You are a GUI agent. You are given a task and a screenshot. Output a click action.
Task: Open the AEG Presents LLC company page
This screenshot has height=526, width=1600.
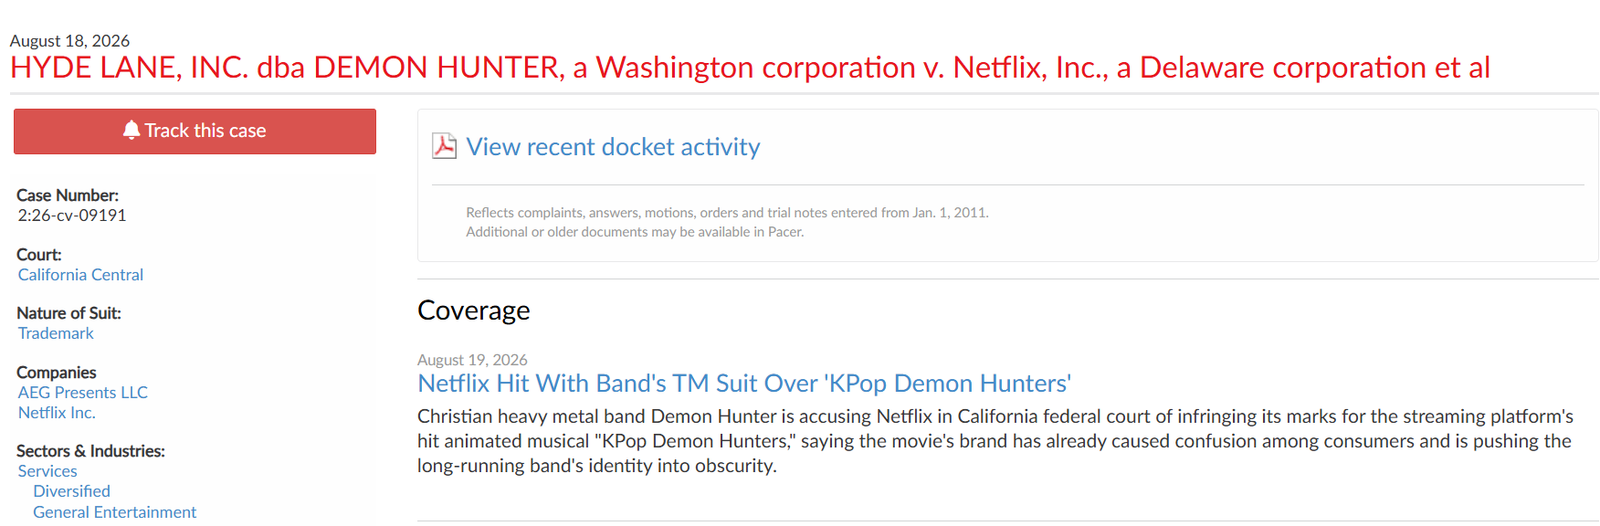click(x=82, y=392)
